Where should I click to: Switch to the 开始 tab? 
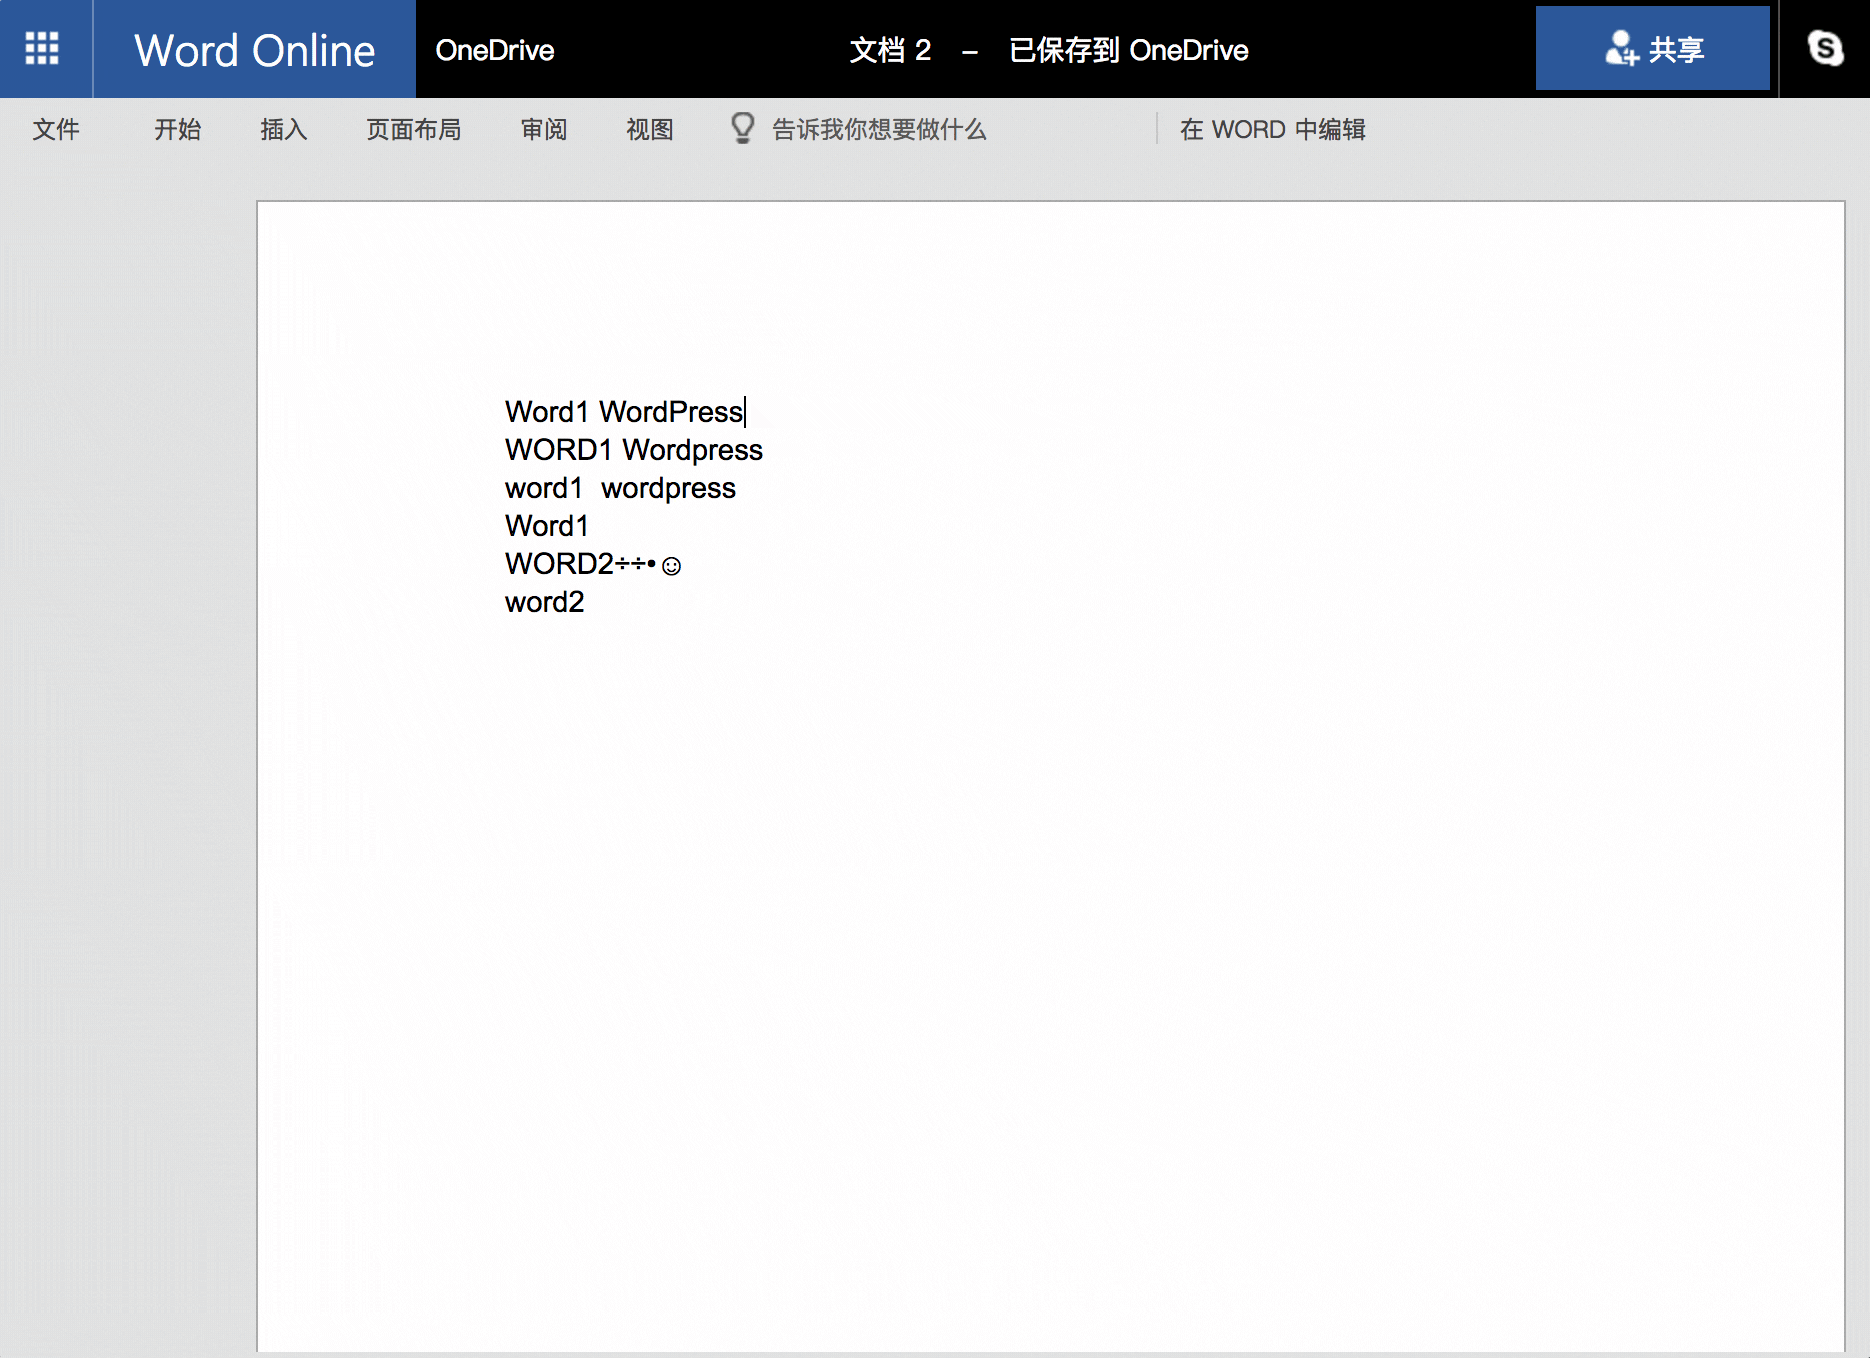178,129
